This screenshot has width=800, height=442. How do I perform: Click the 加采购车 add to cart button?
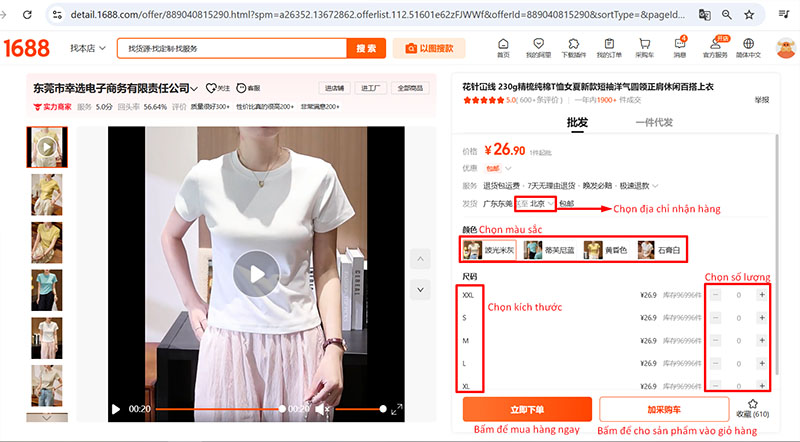[663, 409]
